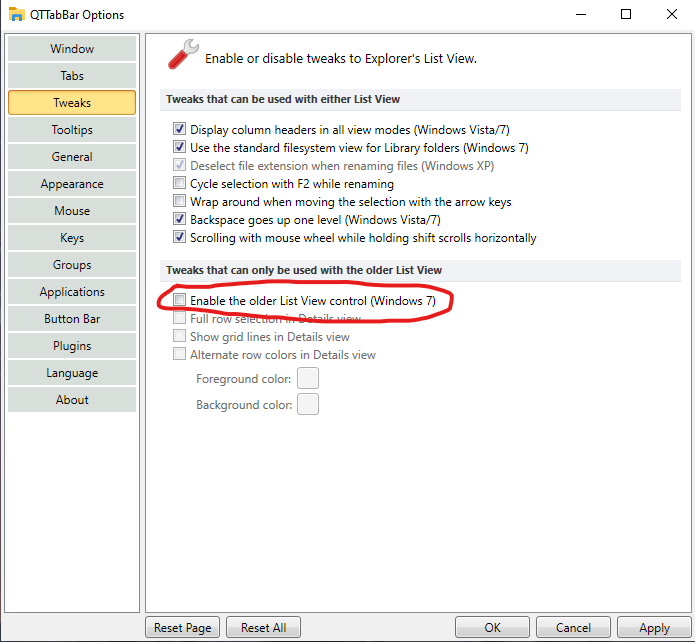695x642 pixels.
Task: Open the Keys settings category
Action: [x=72, y=238]
